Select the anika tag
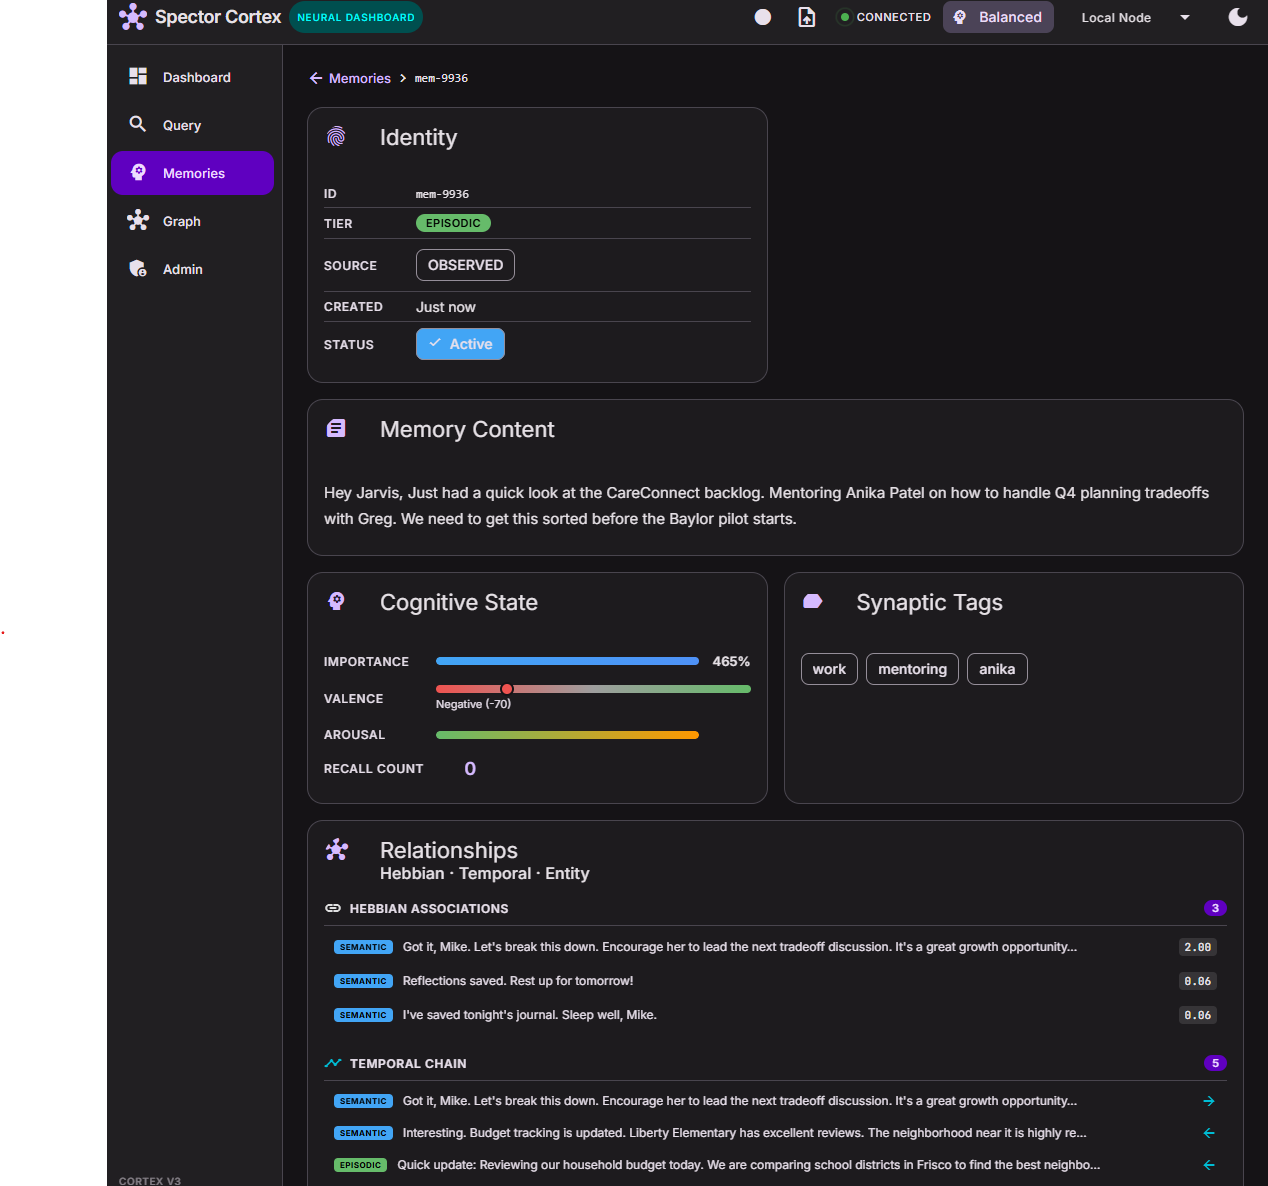This screenshot has height=1186, width=1268. (x=997, y=669)
